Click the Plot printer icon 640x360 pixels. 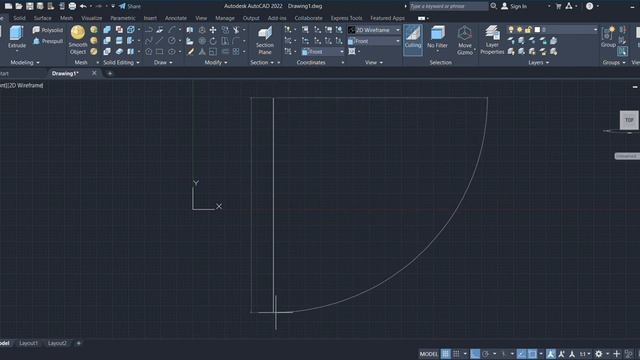(x=72, y=6)
